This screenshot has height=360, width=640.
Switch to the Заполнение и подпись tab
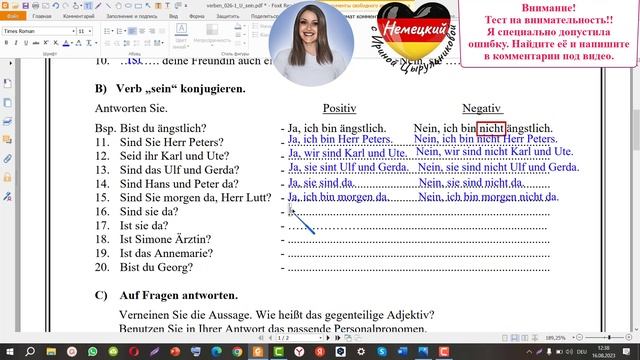[x=131, y=16]
